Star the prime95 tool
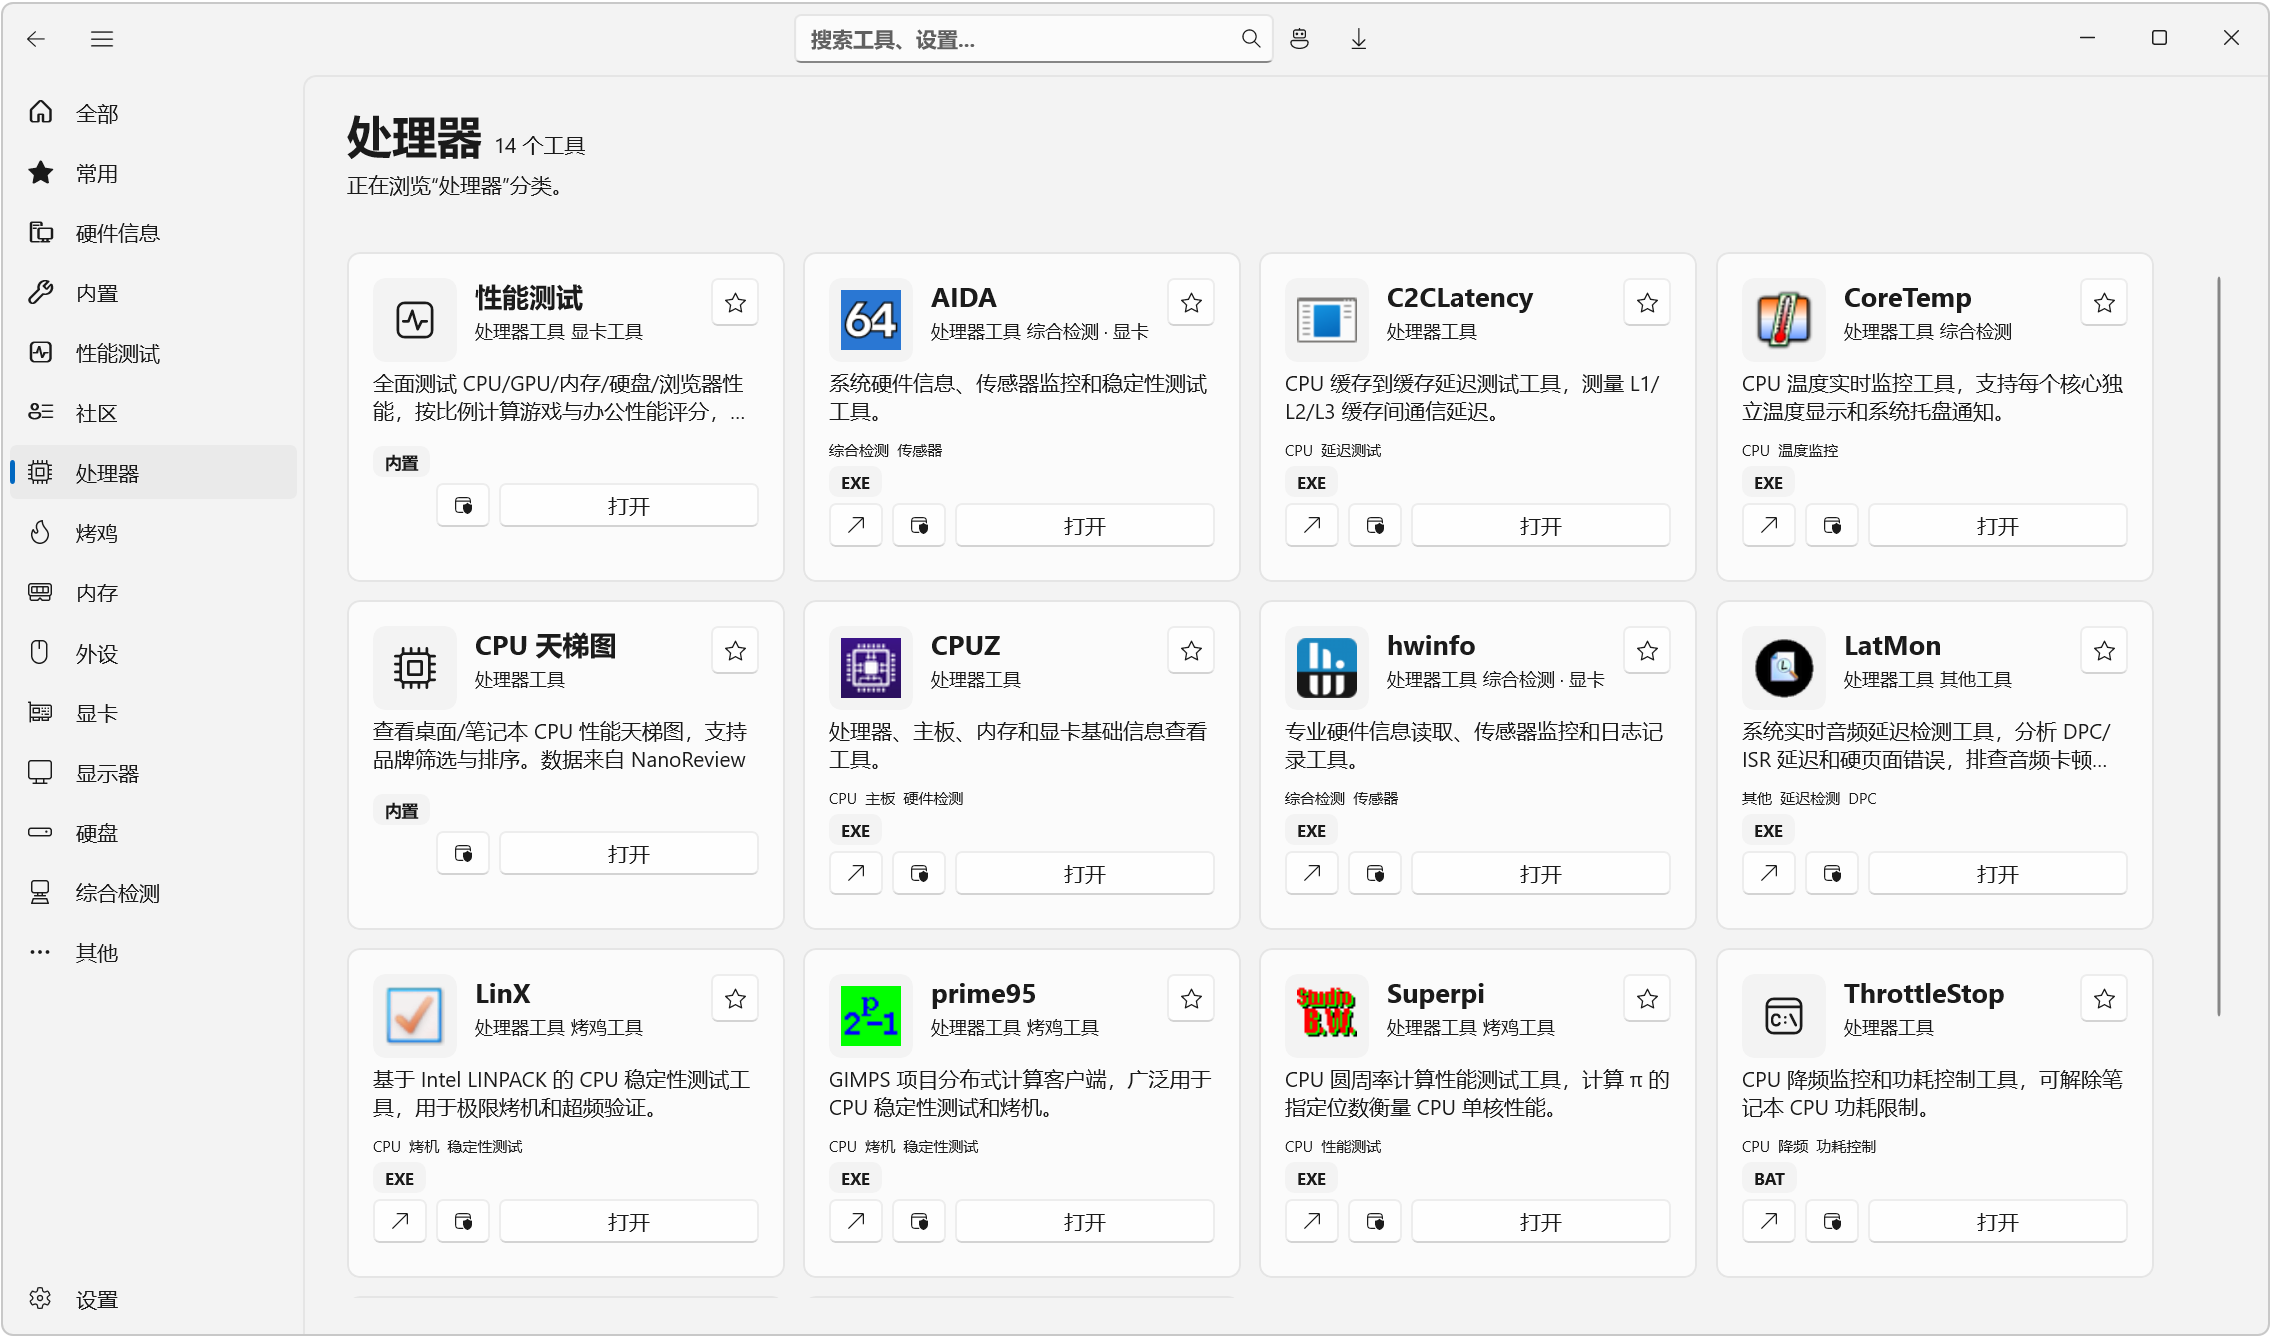Screen dimensions: 2272x1338 pyautogui.click(x=1191, y=999)
